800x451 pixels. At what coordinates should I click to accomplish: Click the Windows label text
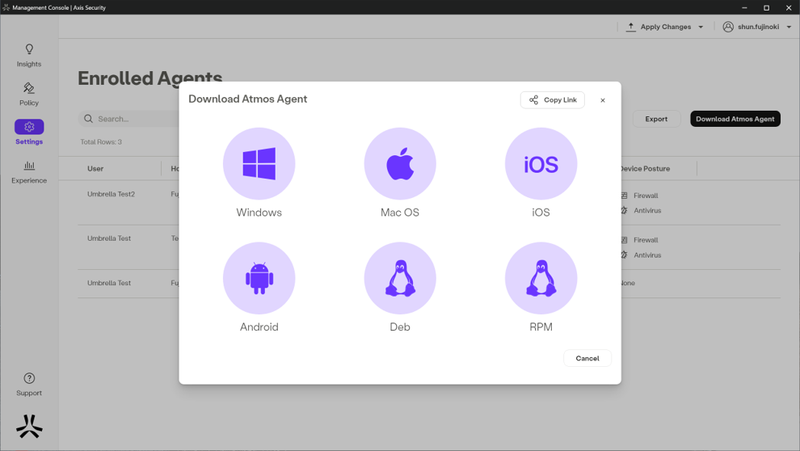[x=259, y=212]
